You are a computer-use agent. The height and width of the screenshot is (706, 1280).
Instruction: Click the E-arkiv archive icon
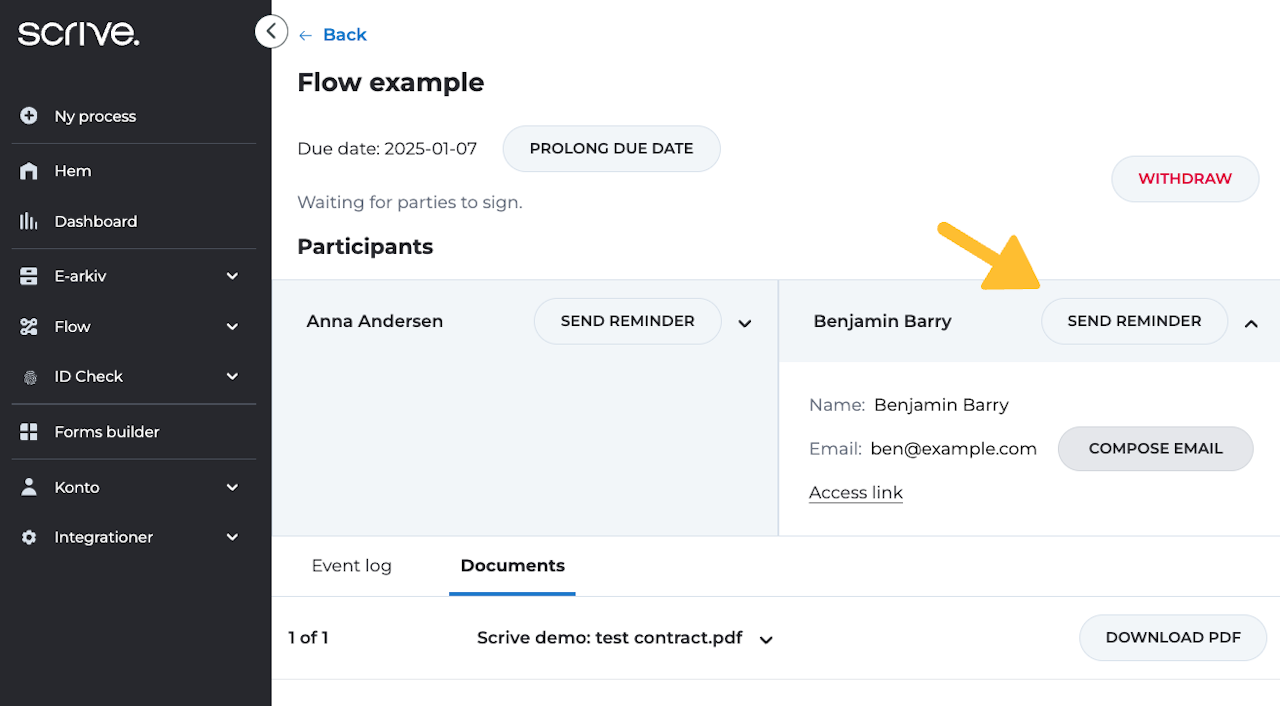tap(29, 276)
